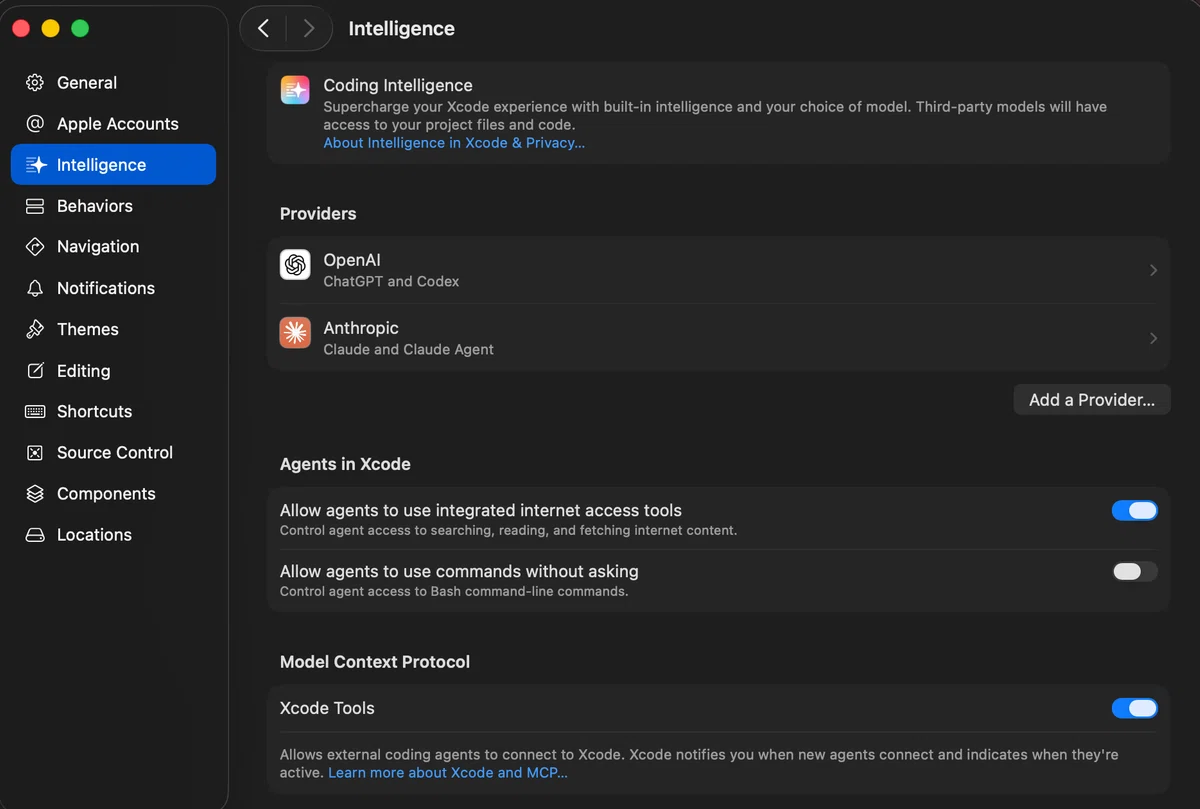Open the Apple Accounts settings pane
Image resolution: width=1200 pixels, height=809 pixels.
(113, 124)
